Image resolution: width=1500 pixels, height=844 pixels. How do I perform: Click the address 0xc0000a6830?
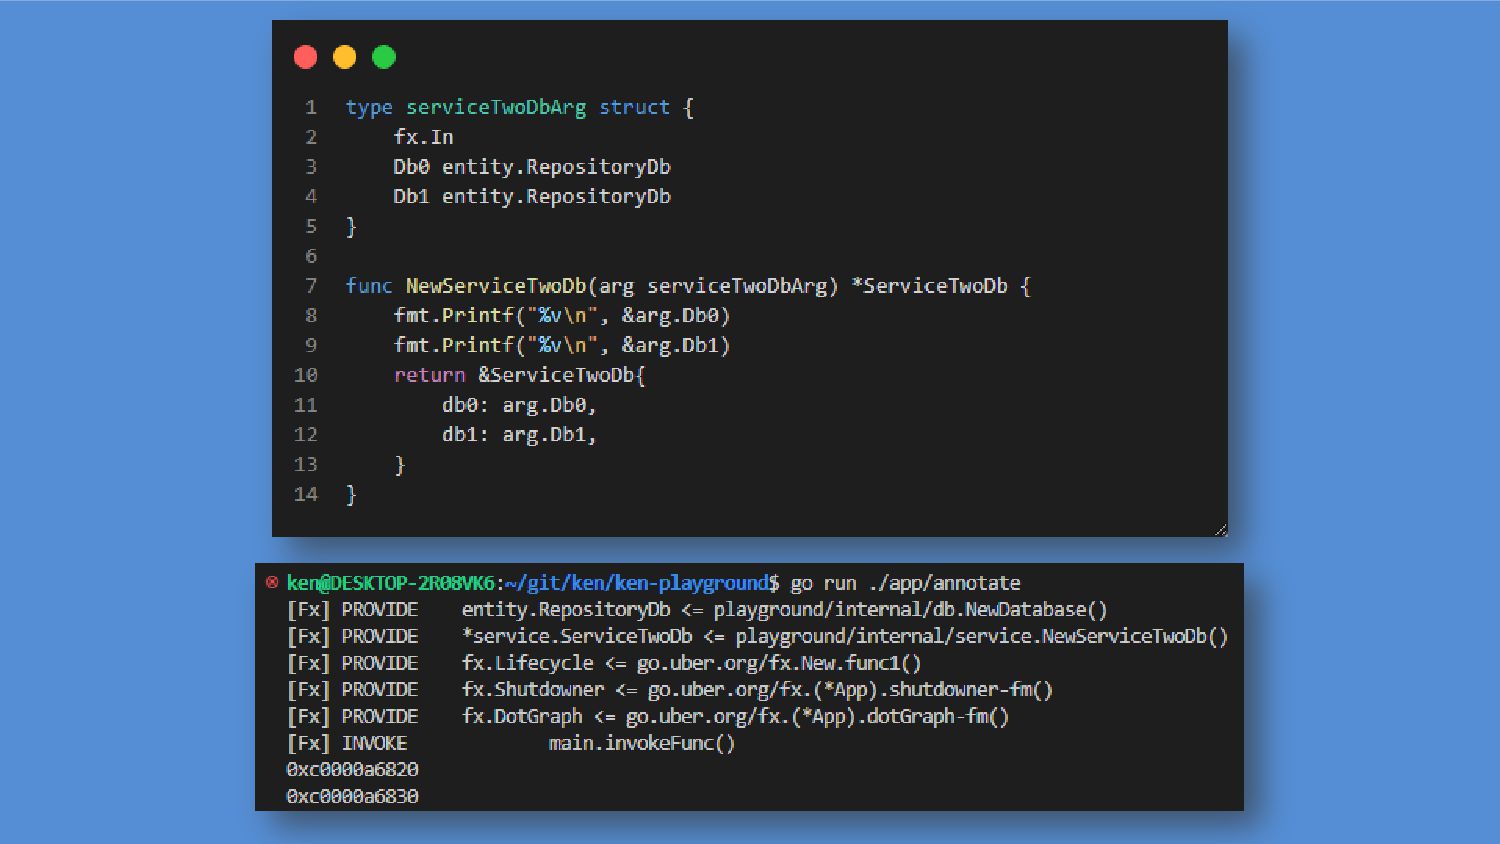click(x=352, y=797)
